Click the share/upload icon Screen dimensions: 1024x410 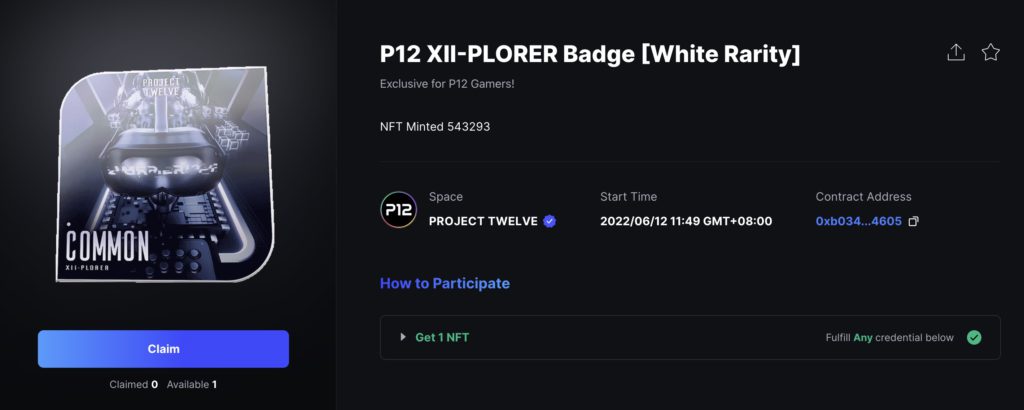pyautogui.click(x=955, y=52)
